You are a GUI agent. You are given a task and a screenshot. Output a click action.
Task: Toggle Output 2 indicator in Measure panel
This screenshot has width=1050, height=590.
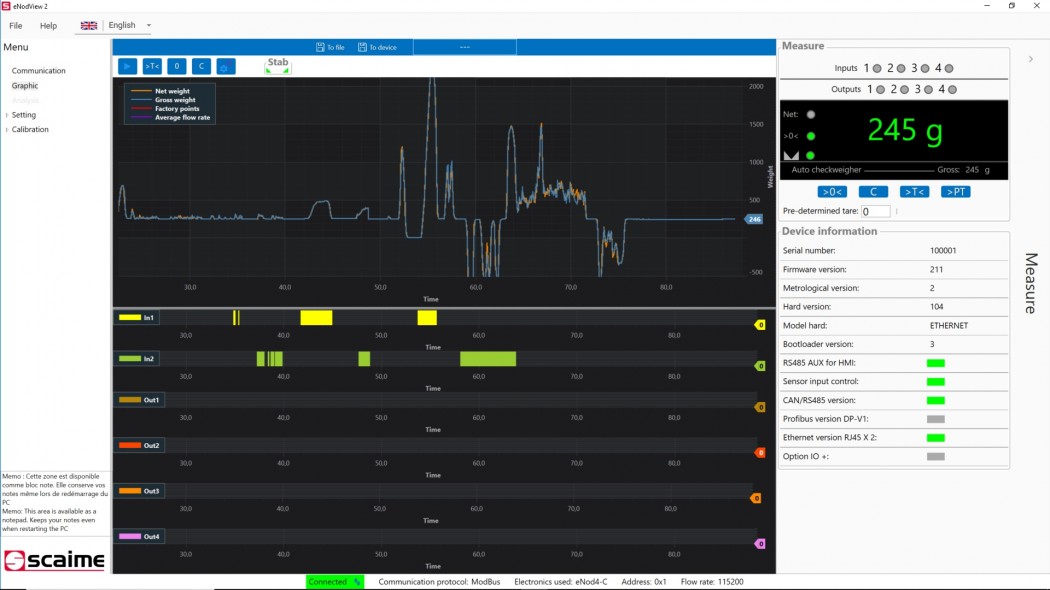tap(903, 89)
